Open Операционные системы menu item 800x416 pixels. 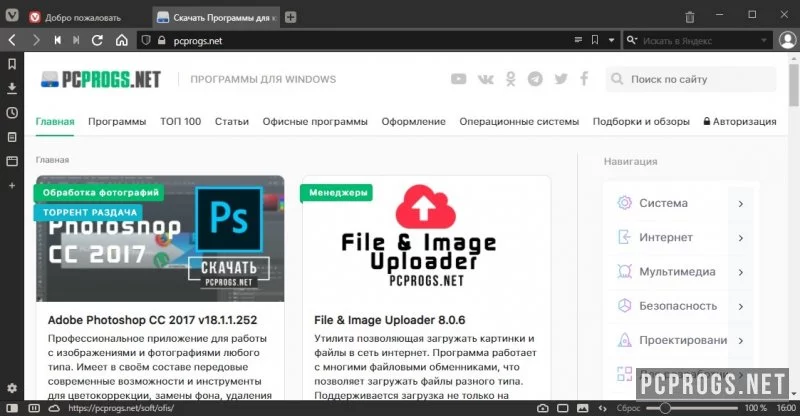[519, 121]
